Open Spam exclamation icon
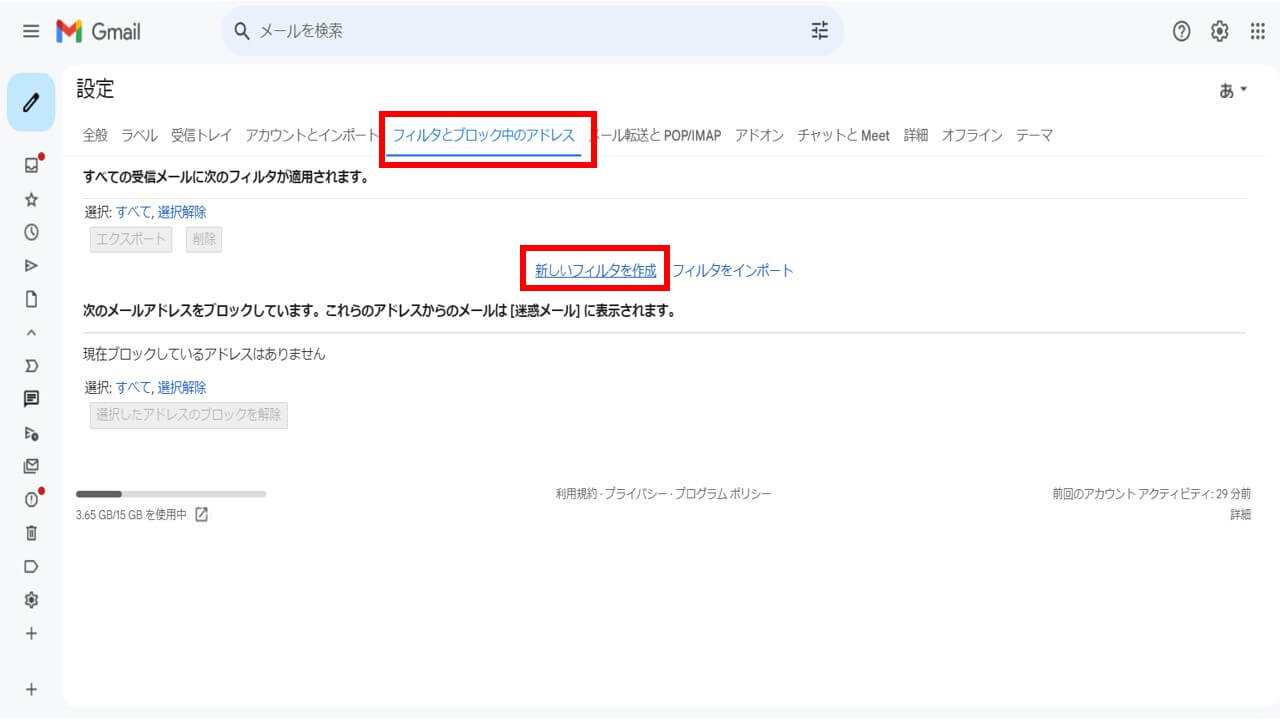 [x=31, y=499]
